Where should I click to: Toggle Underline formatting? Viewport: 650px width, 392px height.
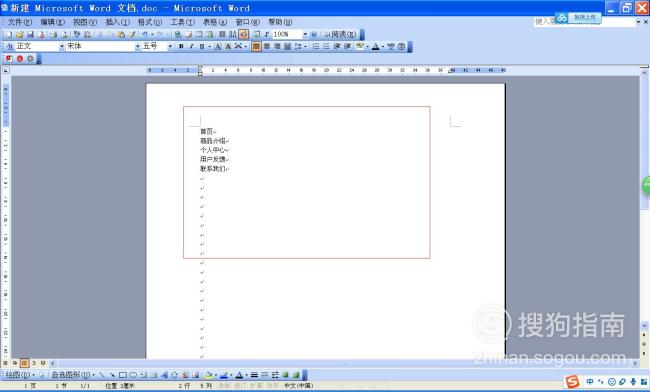pyautogui.click(x=202, y=46)
